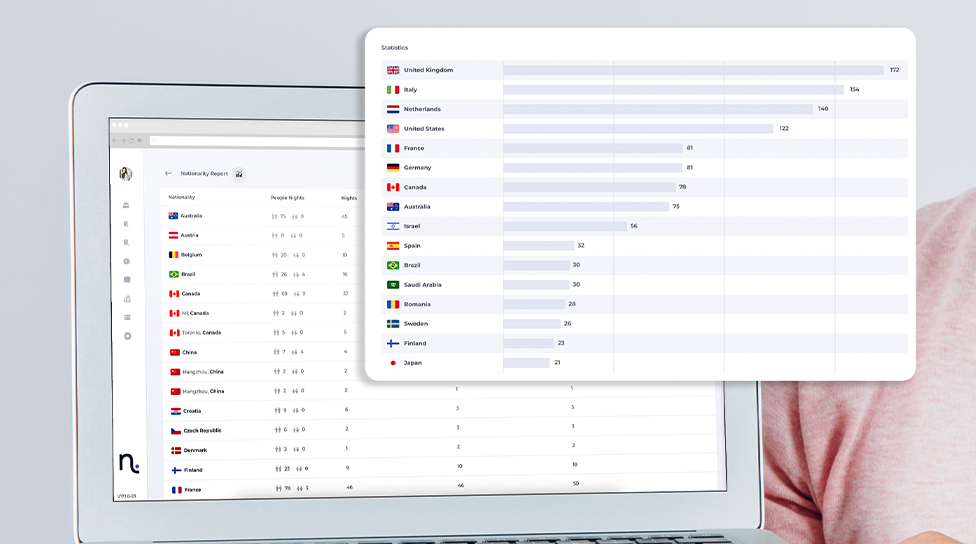Select the Brazil row in the table
The width and height of the screenshot is (976, 544).
tap(265, 274)
